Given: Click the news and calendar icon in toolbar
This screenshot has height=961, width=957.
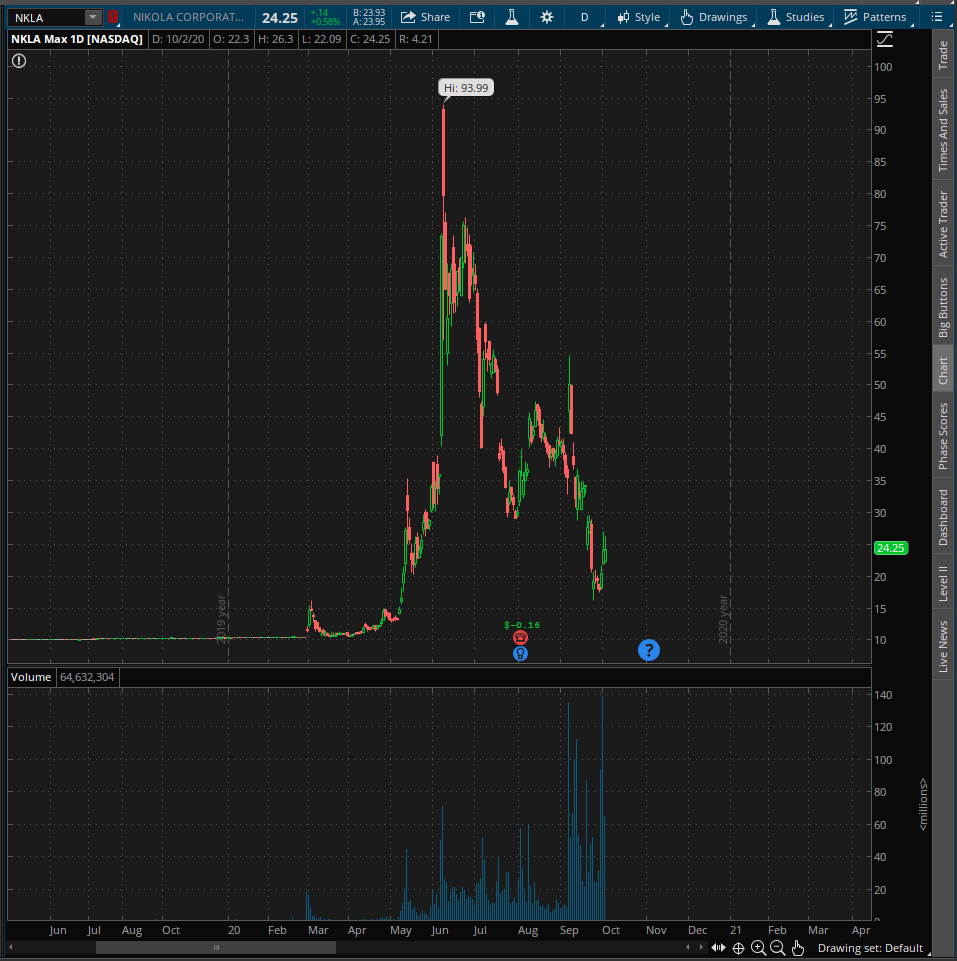Looking at the screenshot, I should tap(477, 17).
